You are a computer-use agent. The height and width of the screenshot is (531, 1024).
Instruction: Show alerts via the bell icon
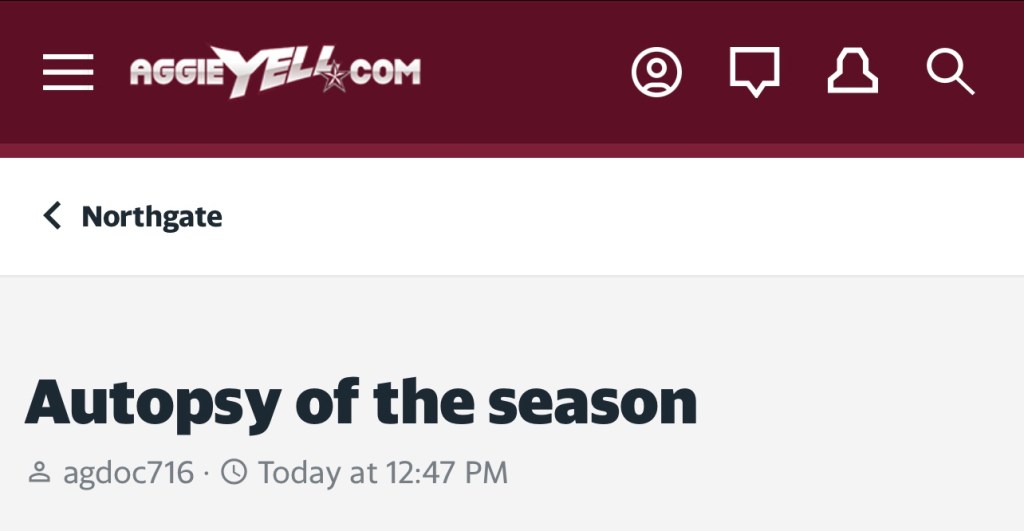tap(852, 73)
